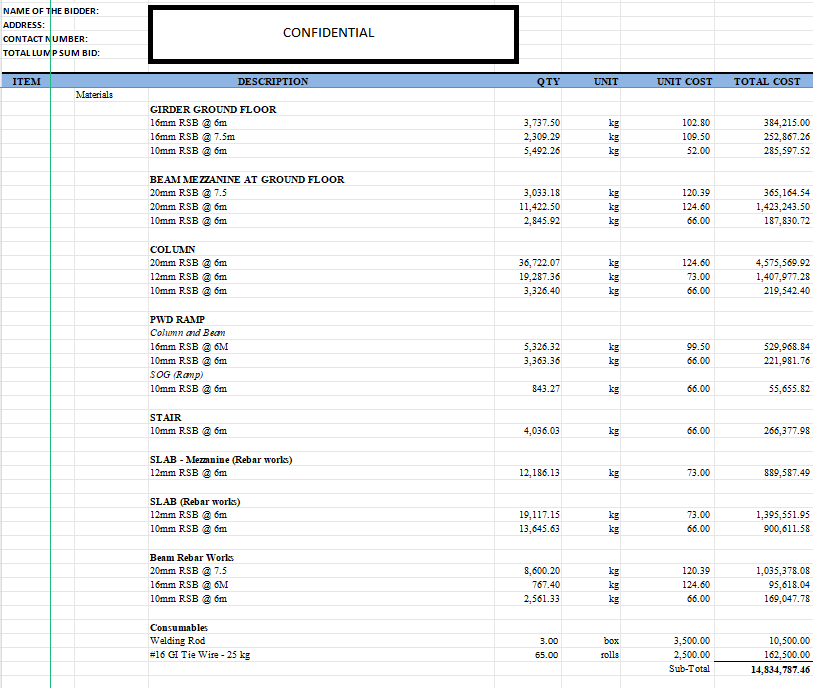Click the DESCRIPTION column header cell
The image size is (813, 688).
pyautogui.click(x=273, y=81)
